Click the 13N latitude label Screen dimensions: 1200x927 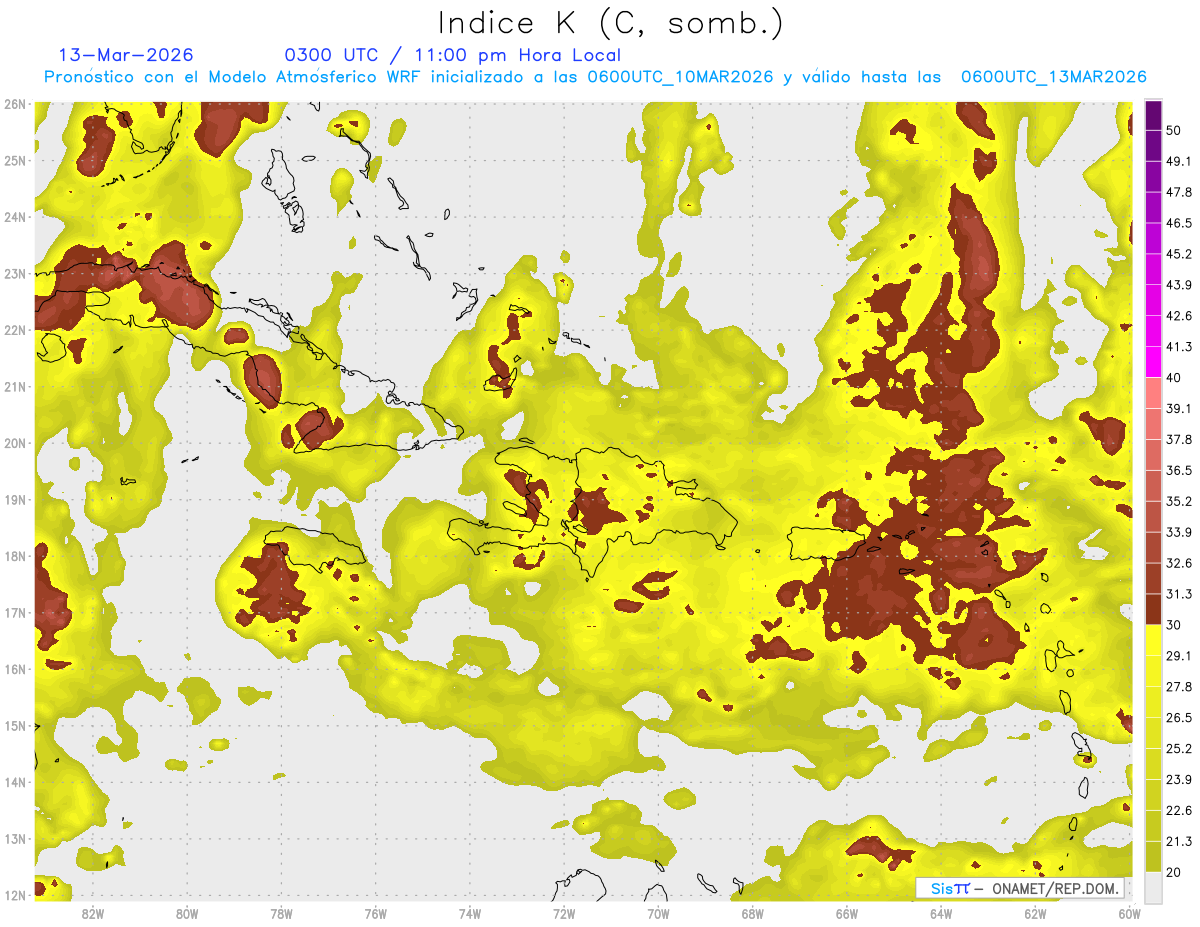(15, 838)
